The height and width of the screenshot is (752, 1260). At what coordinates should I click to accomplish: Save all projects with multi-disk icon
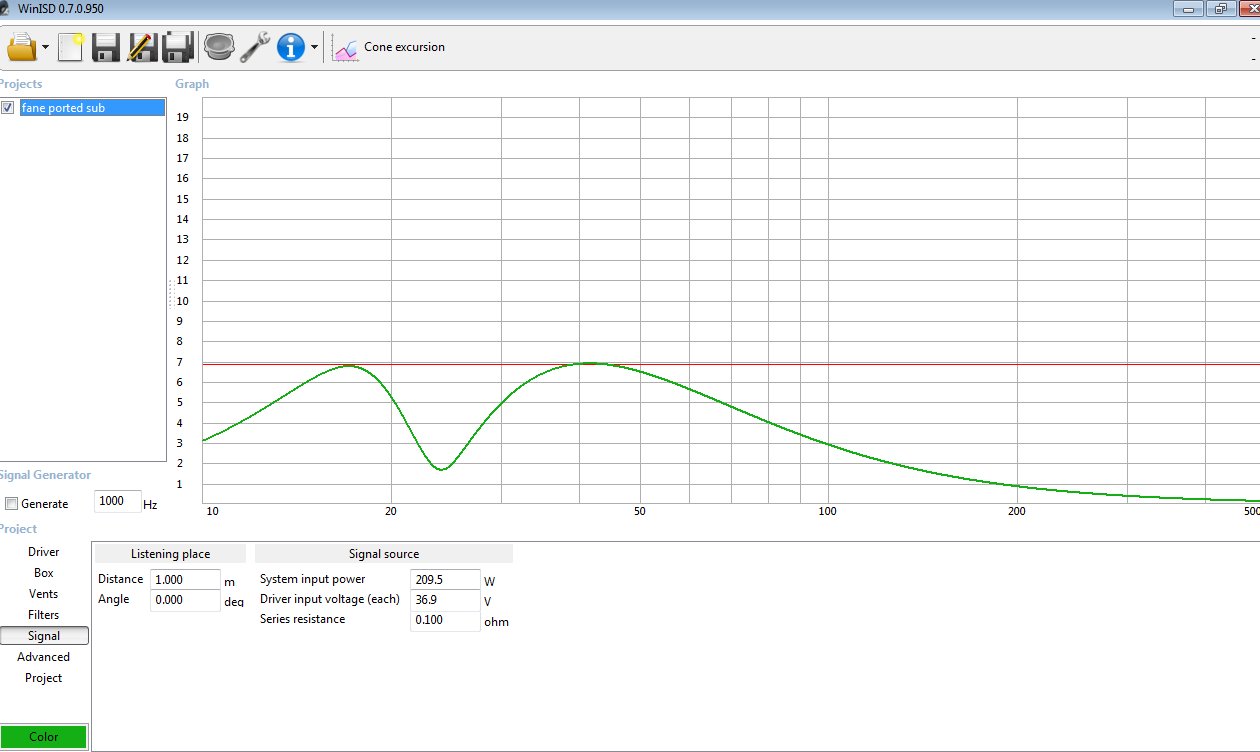[x=178, y=47]
